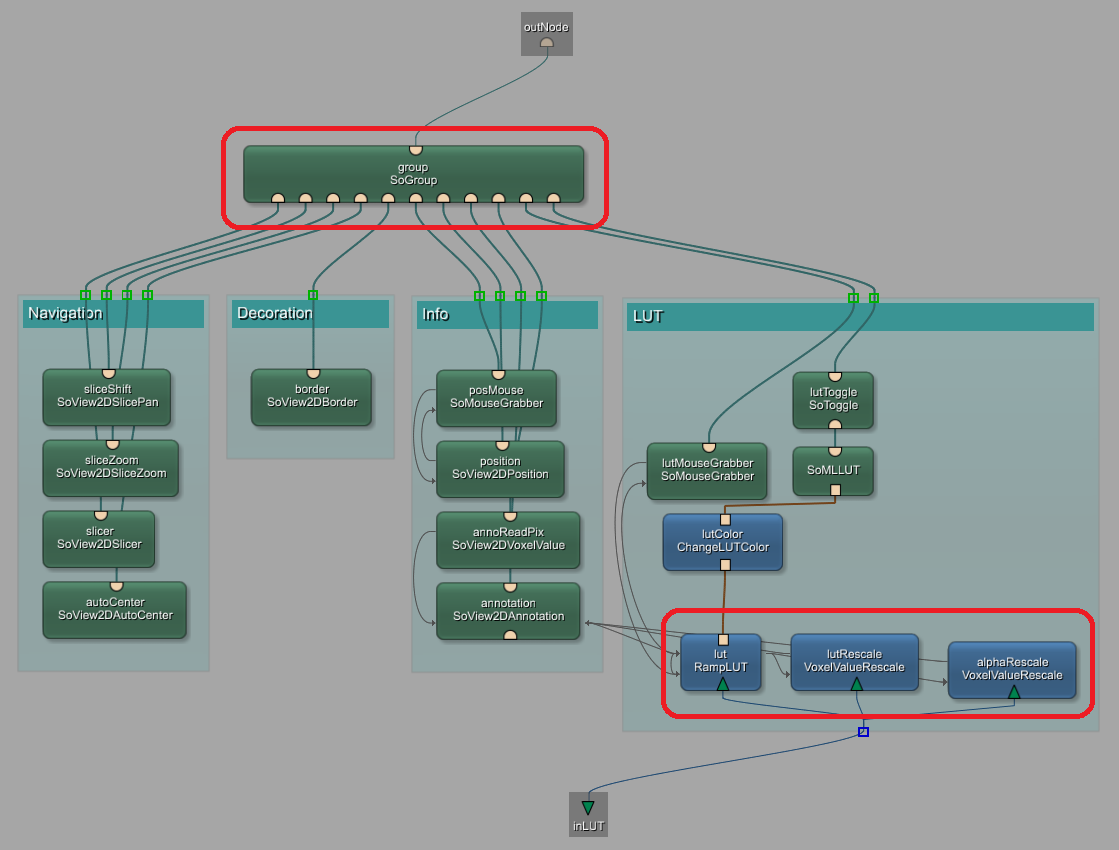Click the outNode output connector
The width and height of the screenshot is (1119, 850).
[546, 43]
